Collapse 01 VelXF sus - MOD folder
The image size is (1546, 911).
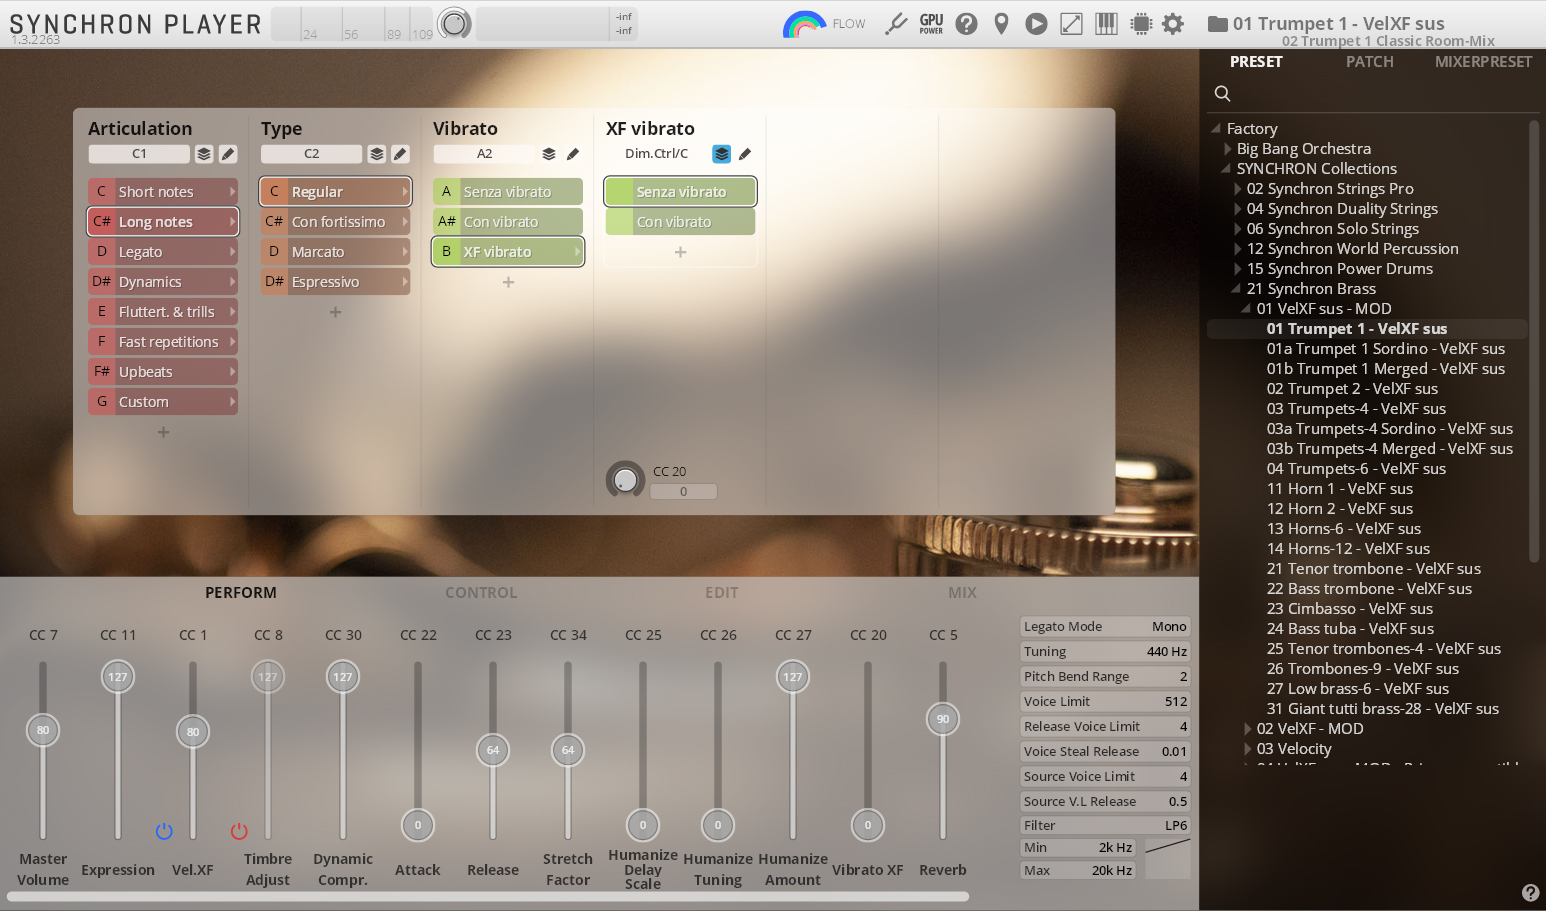(x=1246, y=308)
